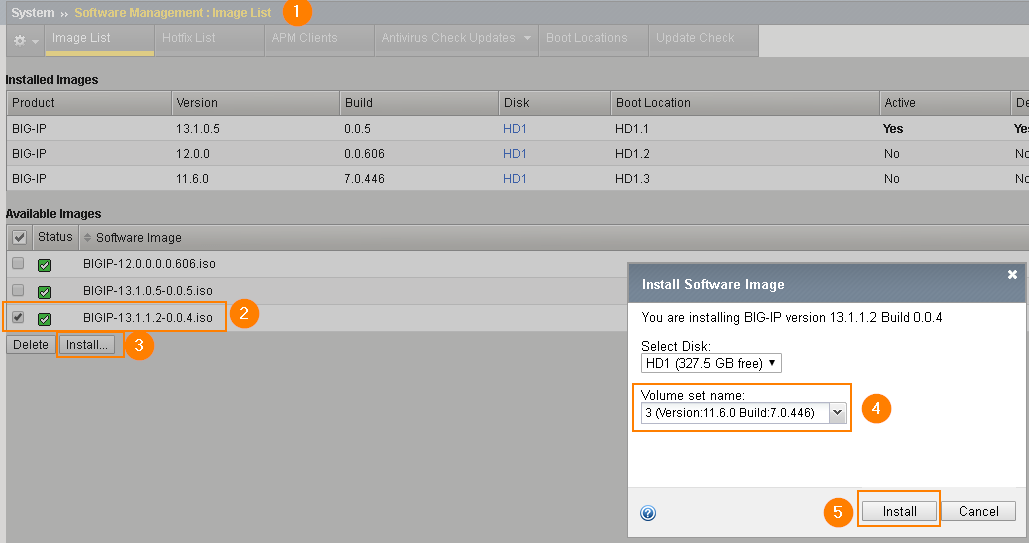
Task: Open the Select Disk dropdown
Action: click(711, 363)
